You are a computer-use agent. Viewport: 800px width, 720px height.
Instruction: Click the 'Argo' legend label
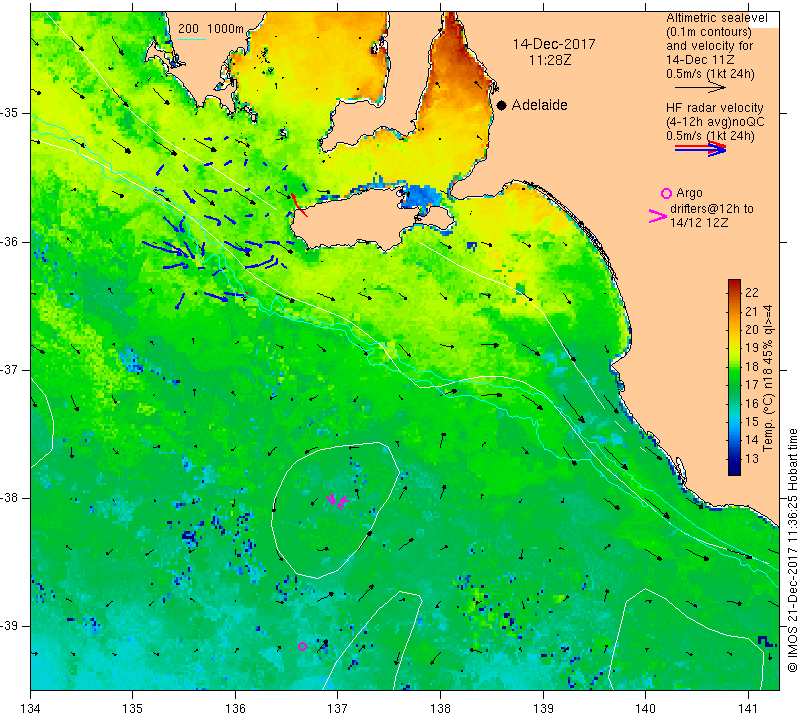(x=689, y=193)
